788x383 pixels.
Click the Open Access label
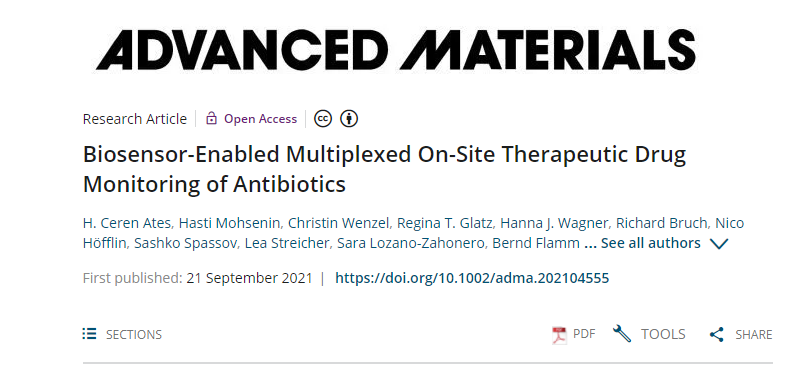pyautogui.click(x=260, y=119)
